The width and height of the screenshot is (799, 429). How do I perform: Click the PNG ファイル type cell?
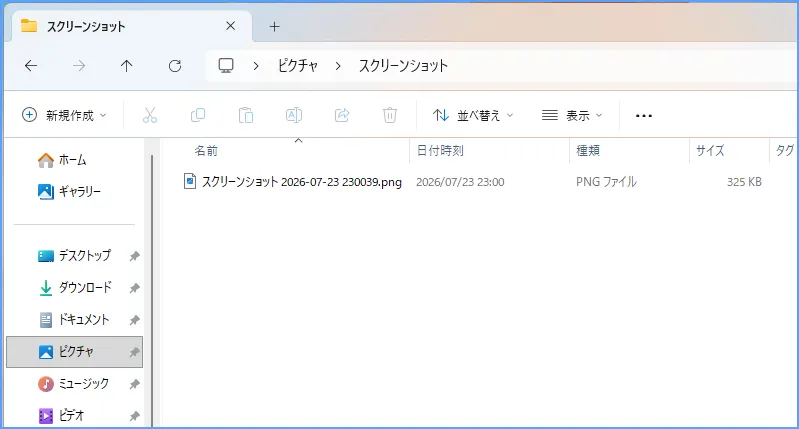point(606,182)
